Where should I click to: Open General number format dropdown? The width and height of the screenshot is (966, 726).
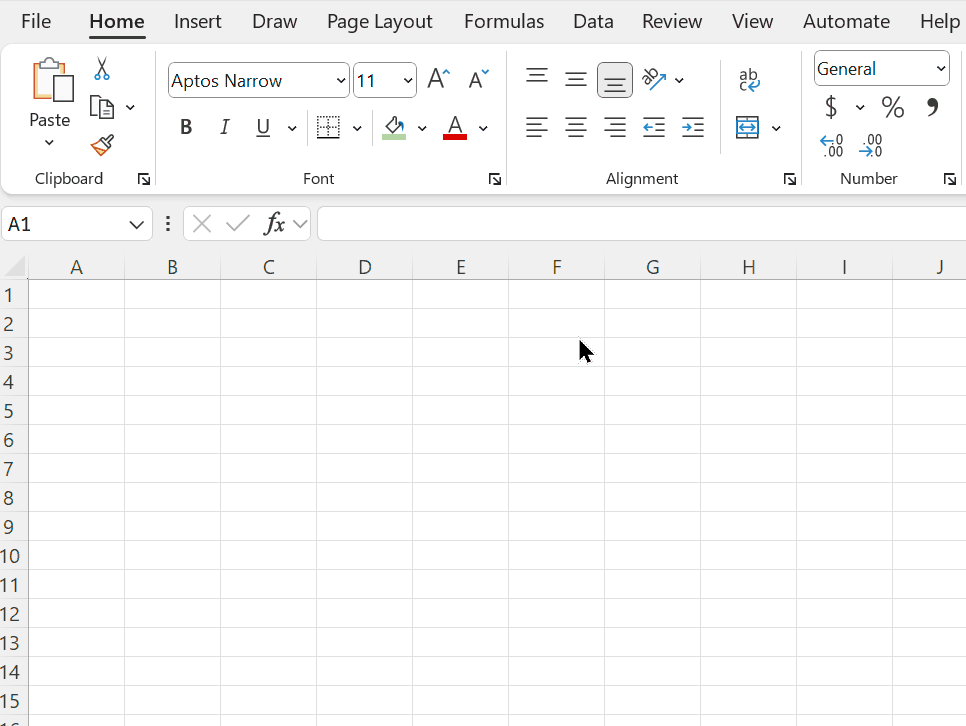point(941,68)
